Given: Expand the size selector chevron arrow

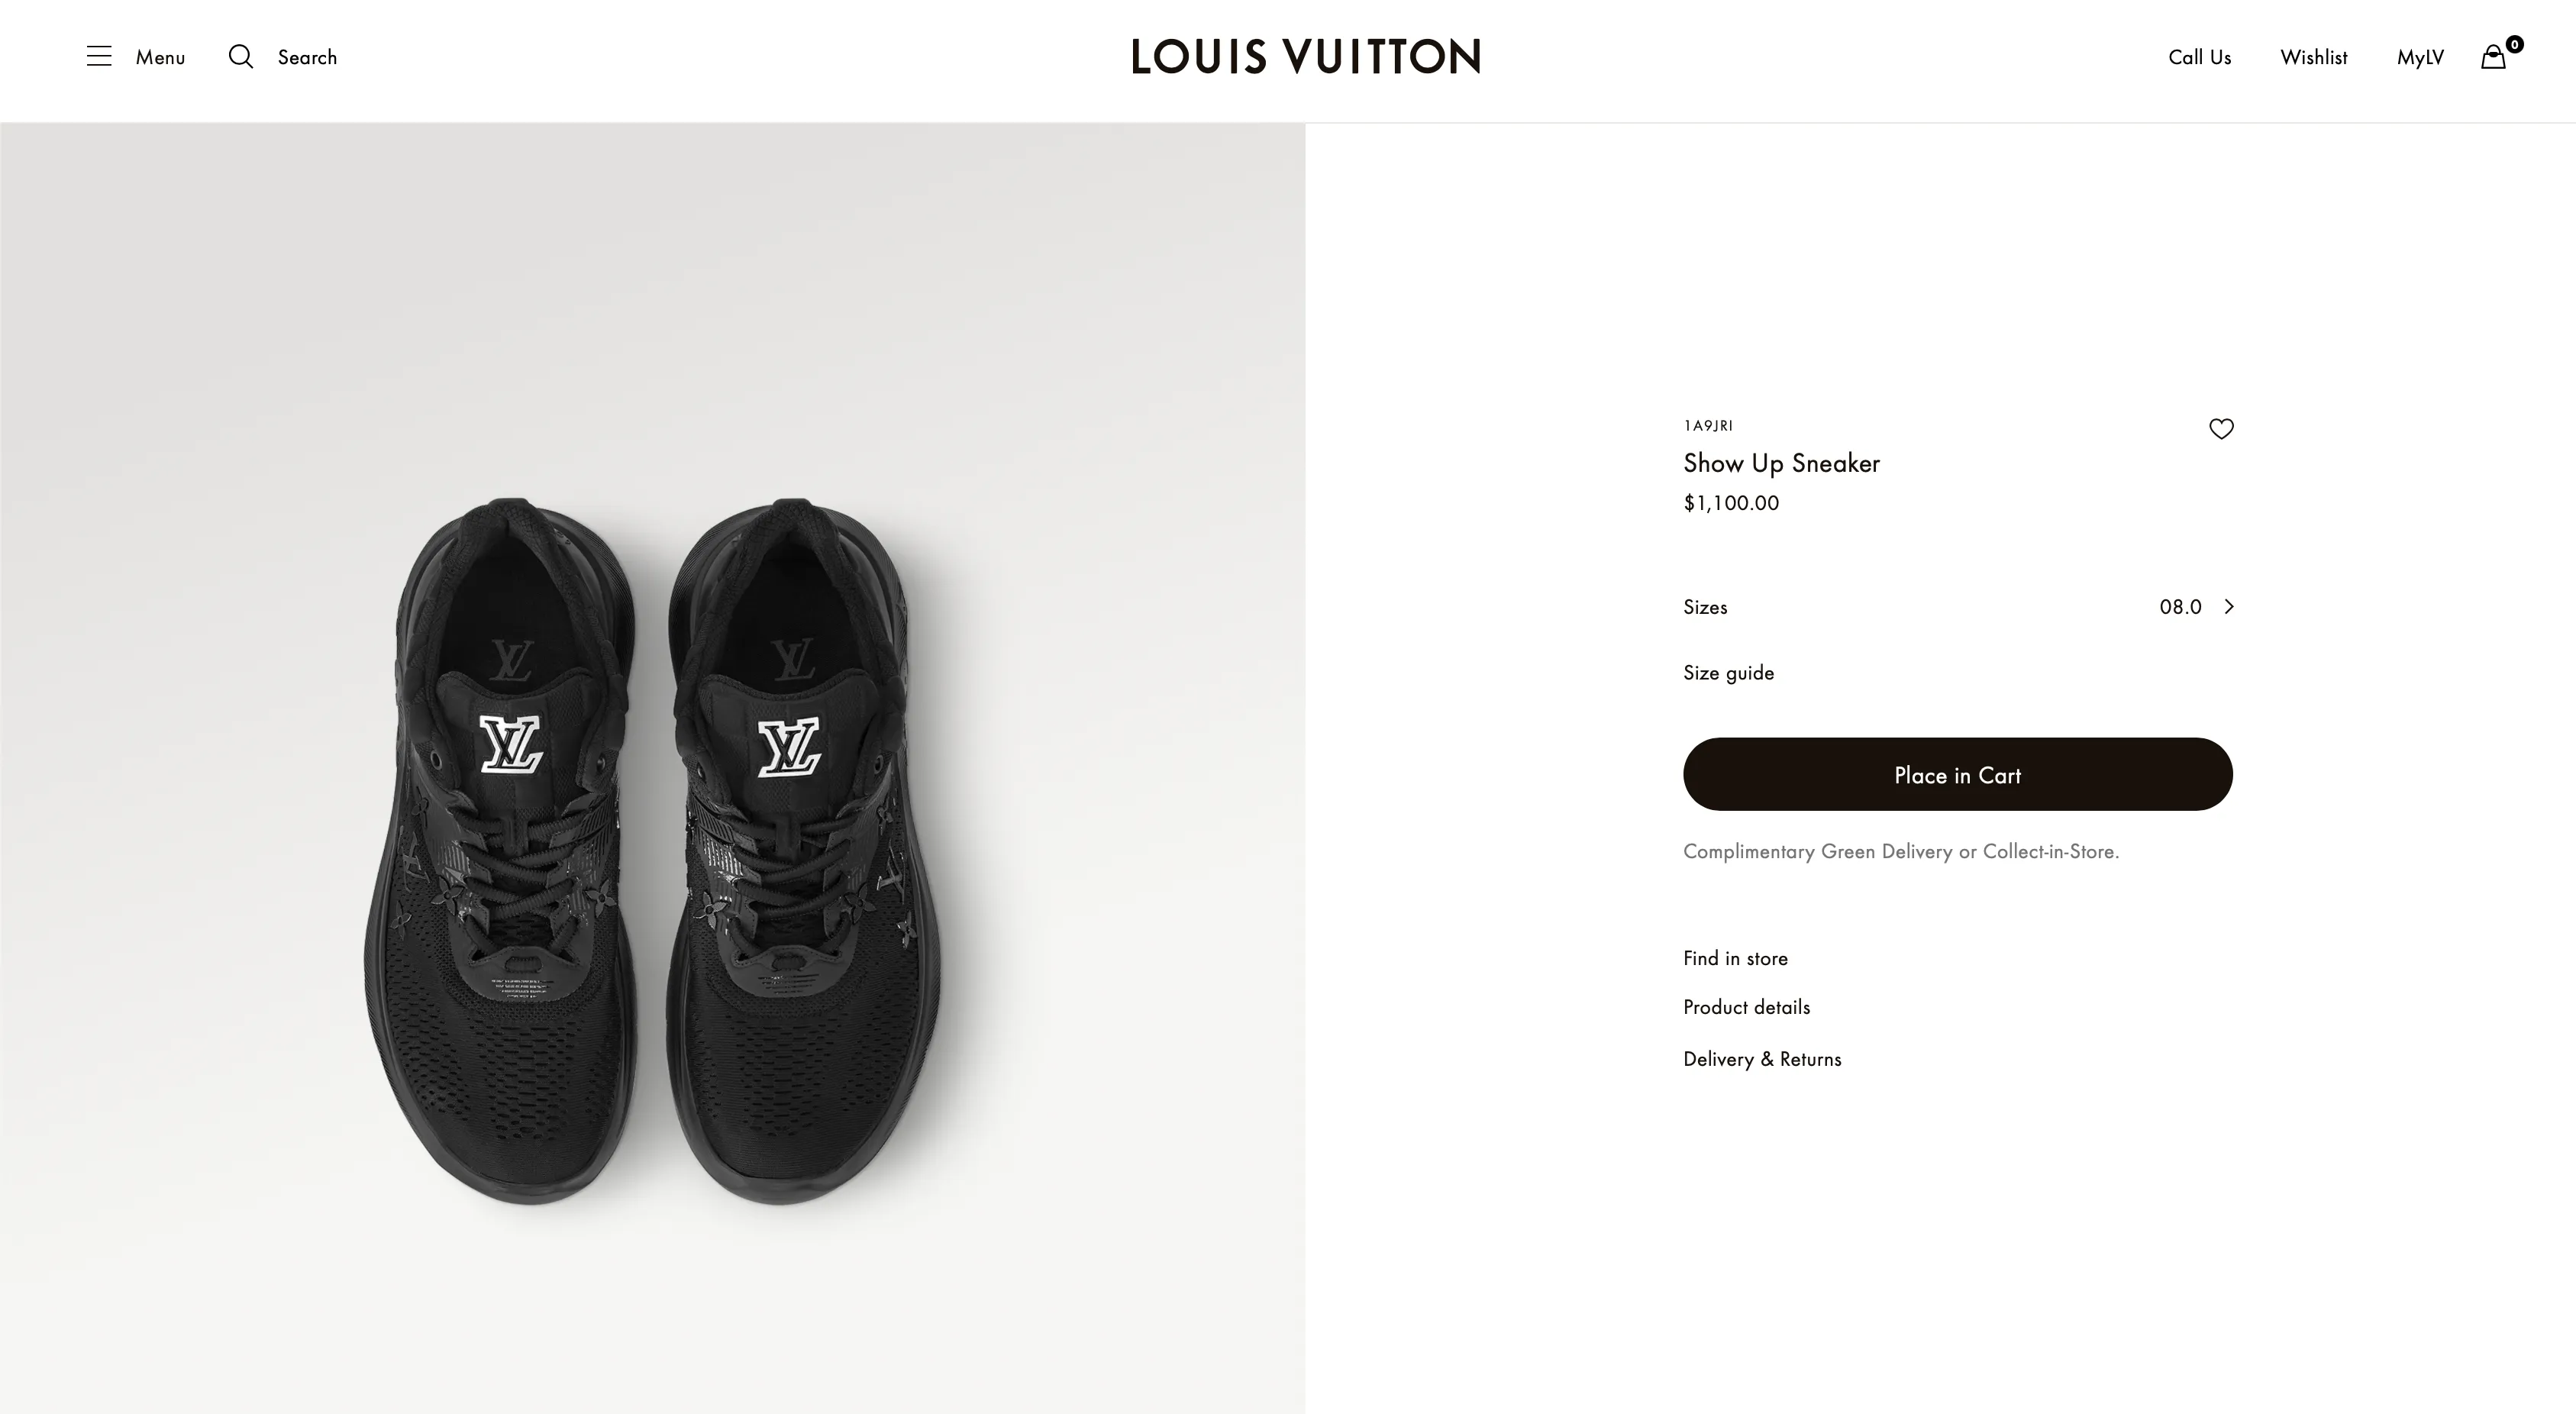Looking at the screenshot, I should click(2229, 607).
